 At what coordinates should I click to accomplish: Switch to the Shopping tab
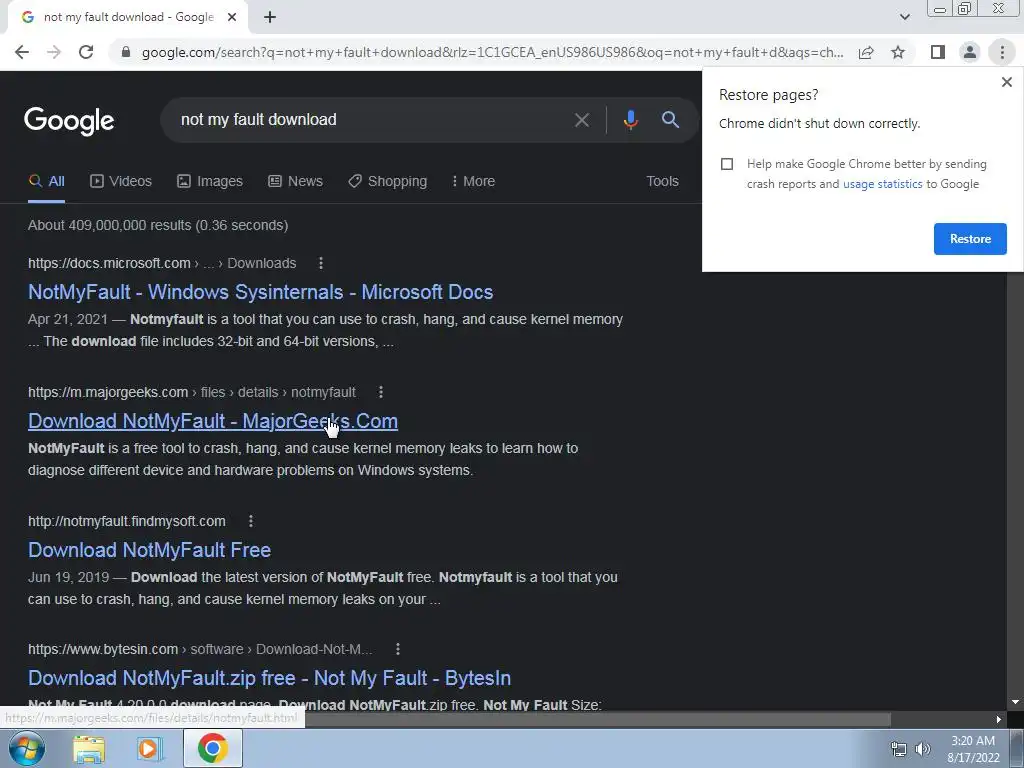point(387,182)
